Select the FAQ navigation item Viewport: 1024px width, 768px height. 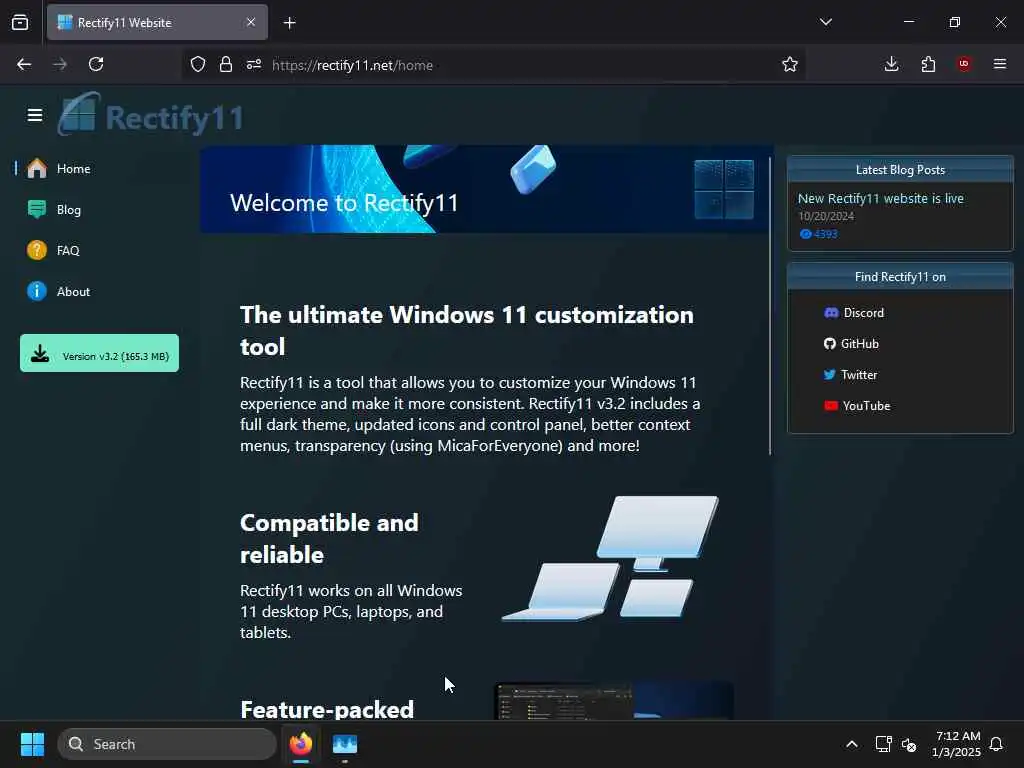point(98,250)
